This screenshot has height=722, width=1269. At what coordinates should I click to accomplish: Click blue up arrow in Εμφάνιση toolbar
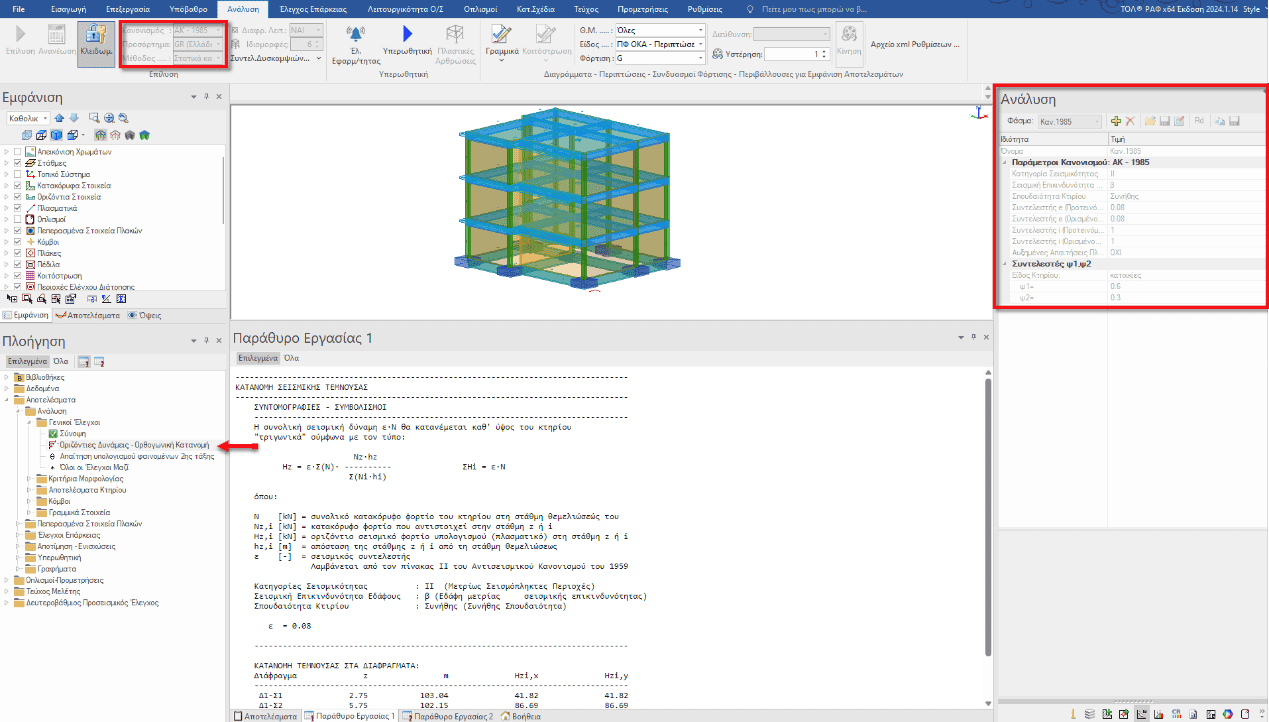[x=59, y=118]
